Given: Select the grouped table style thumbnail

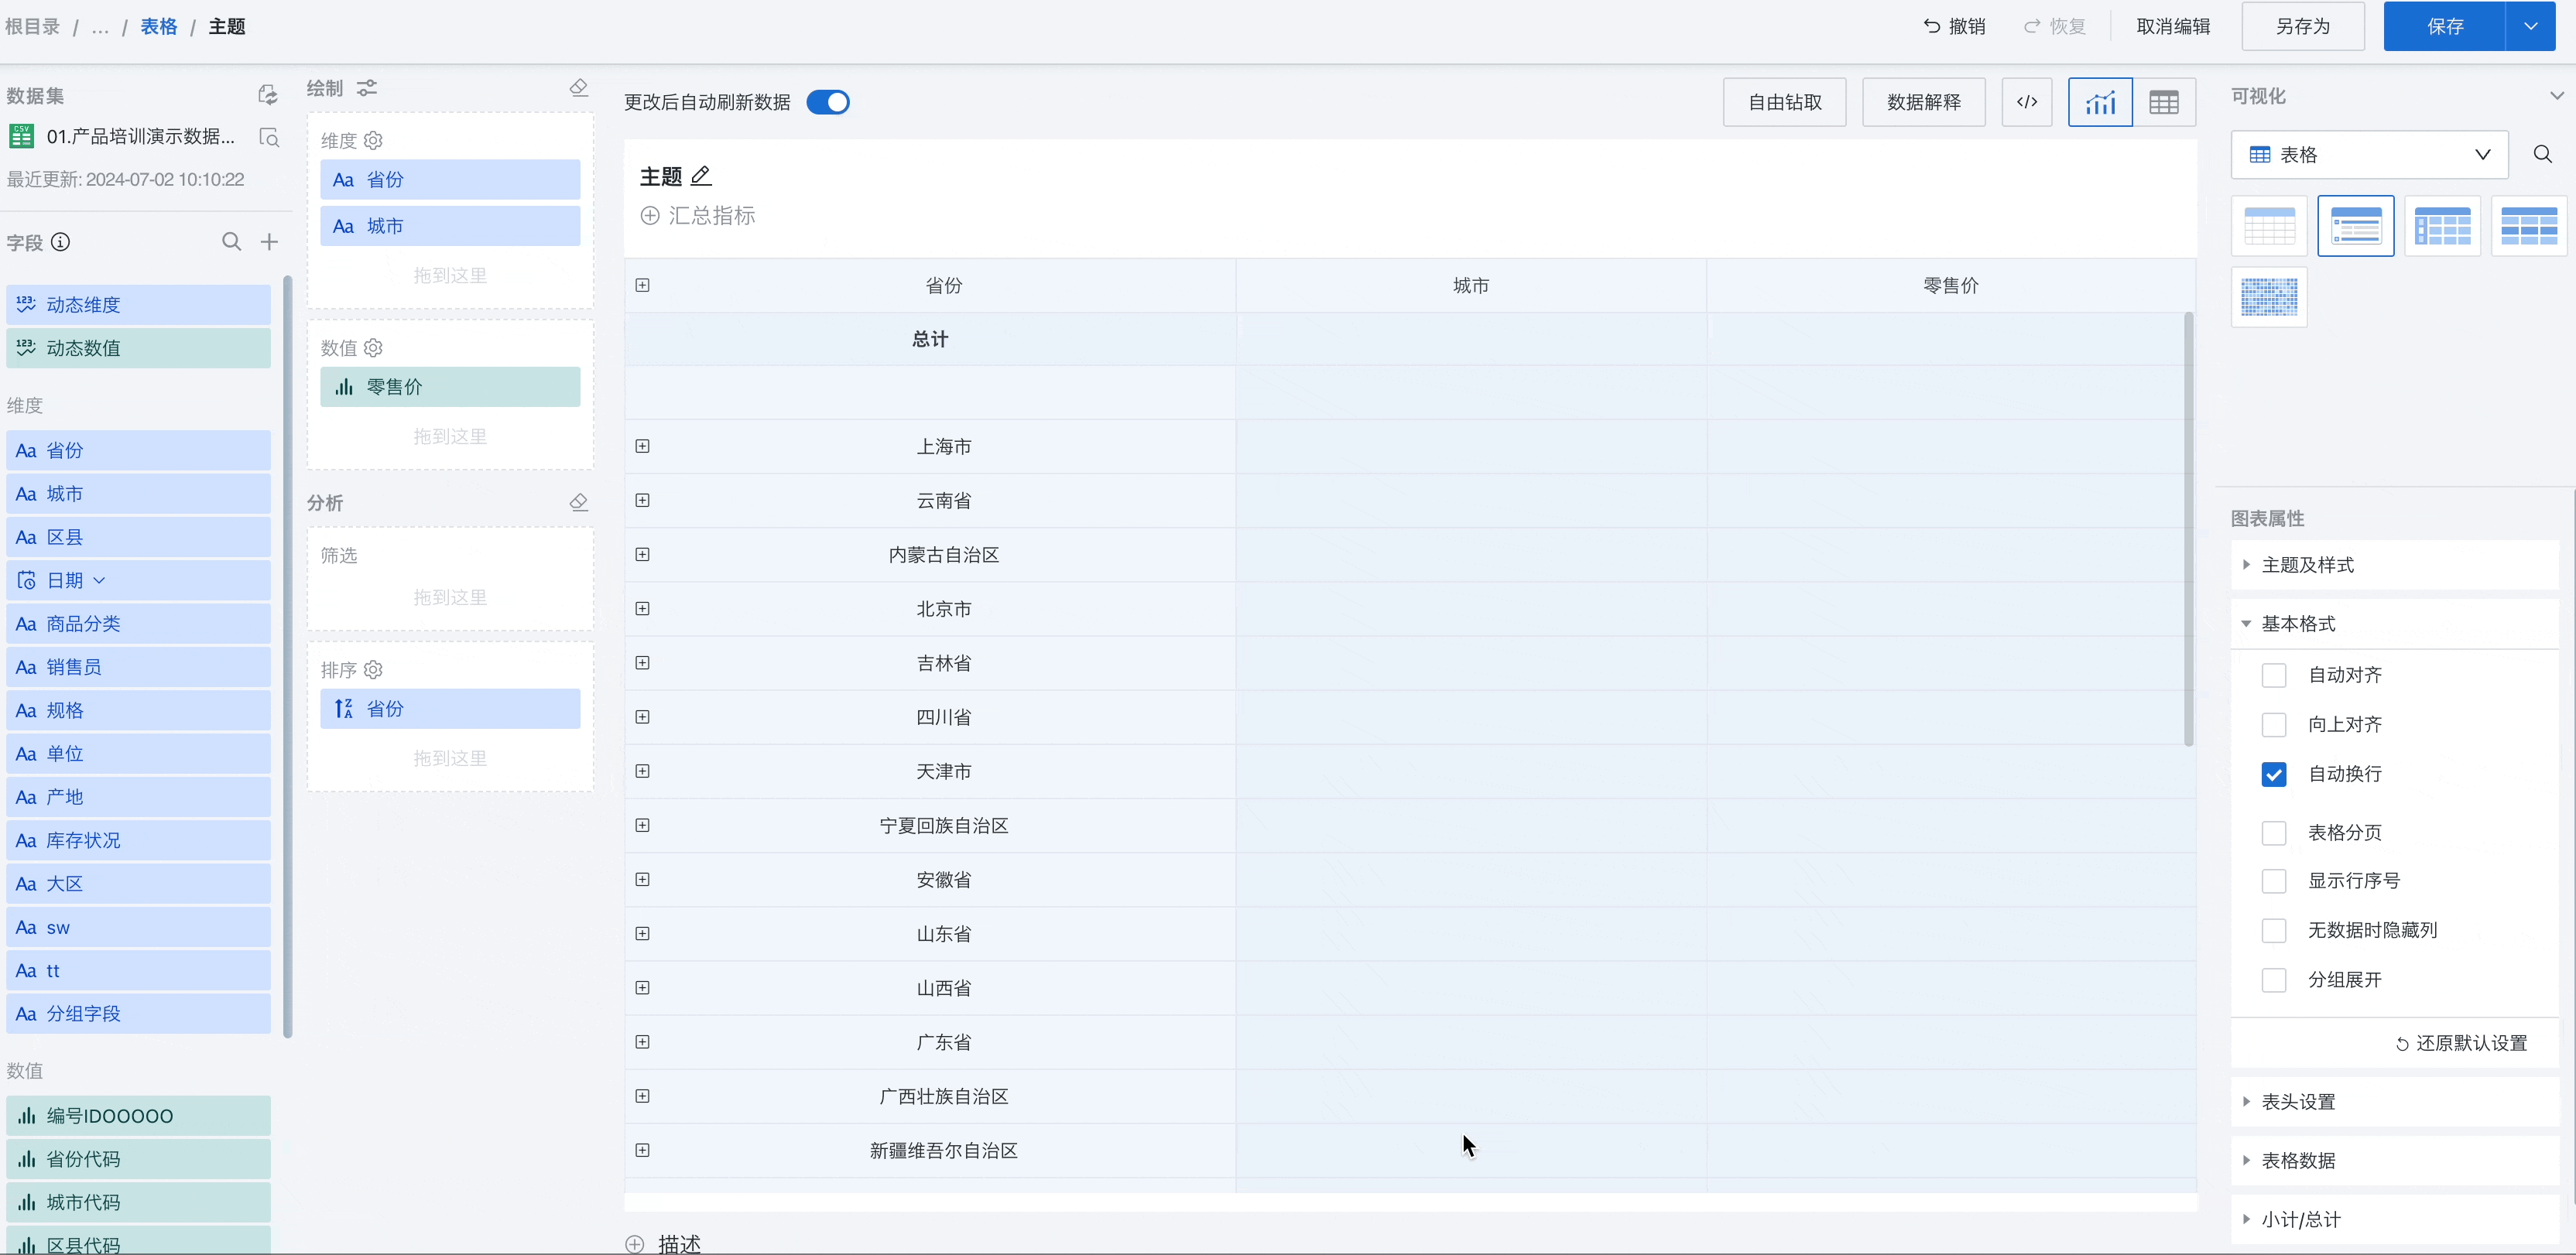Looking at the screenshot, I should [2356, 226].
